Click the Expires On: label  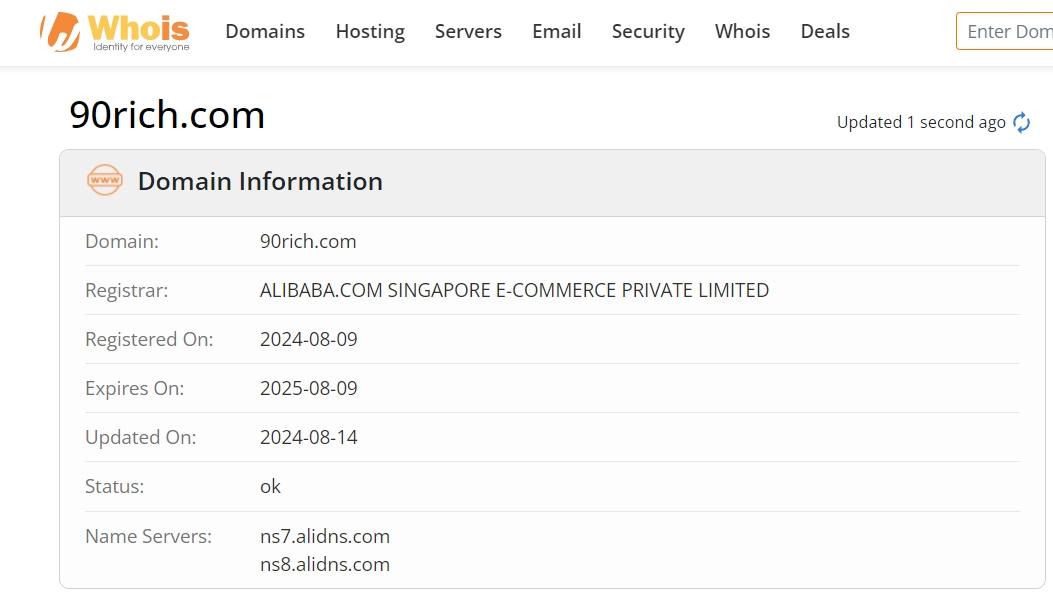[134, 389]
